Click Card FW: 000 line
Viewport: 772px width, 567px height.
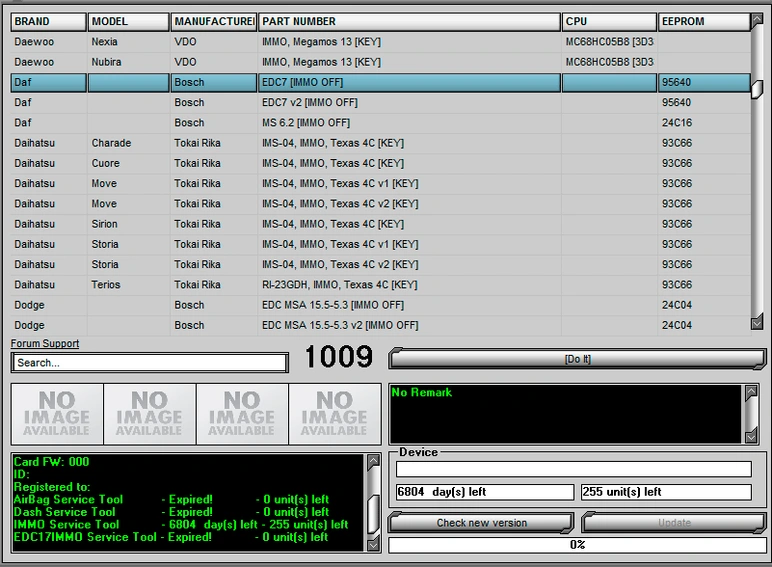(51, 462)
